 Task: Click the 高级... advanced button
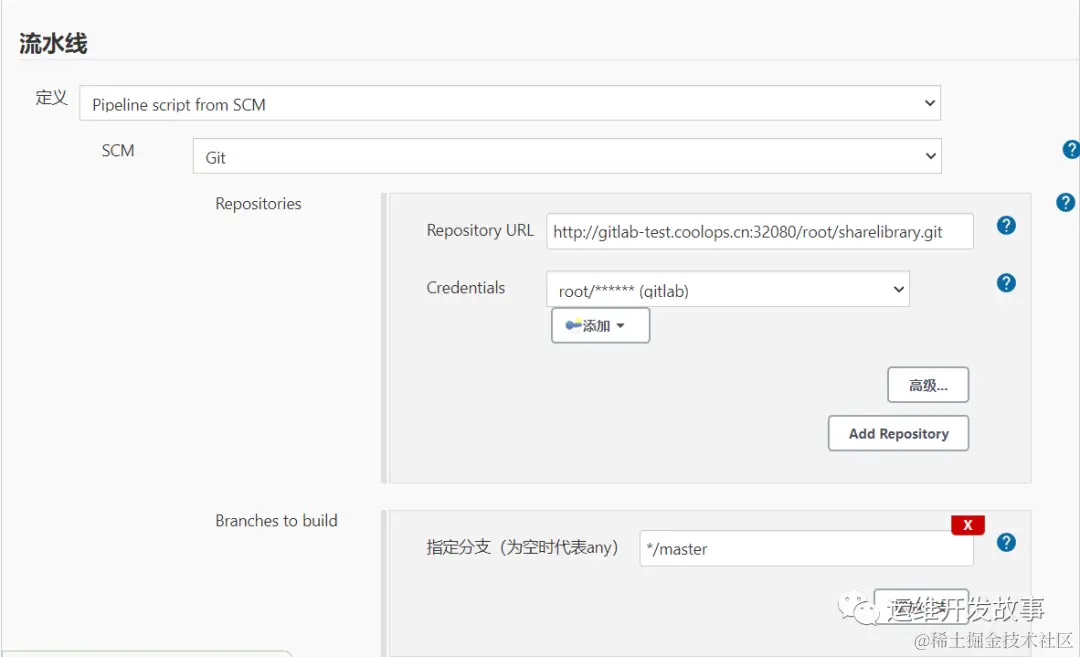coord(928,385)
